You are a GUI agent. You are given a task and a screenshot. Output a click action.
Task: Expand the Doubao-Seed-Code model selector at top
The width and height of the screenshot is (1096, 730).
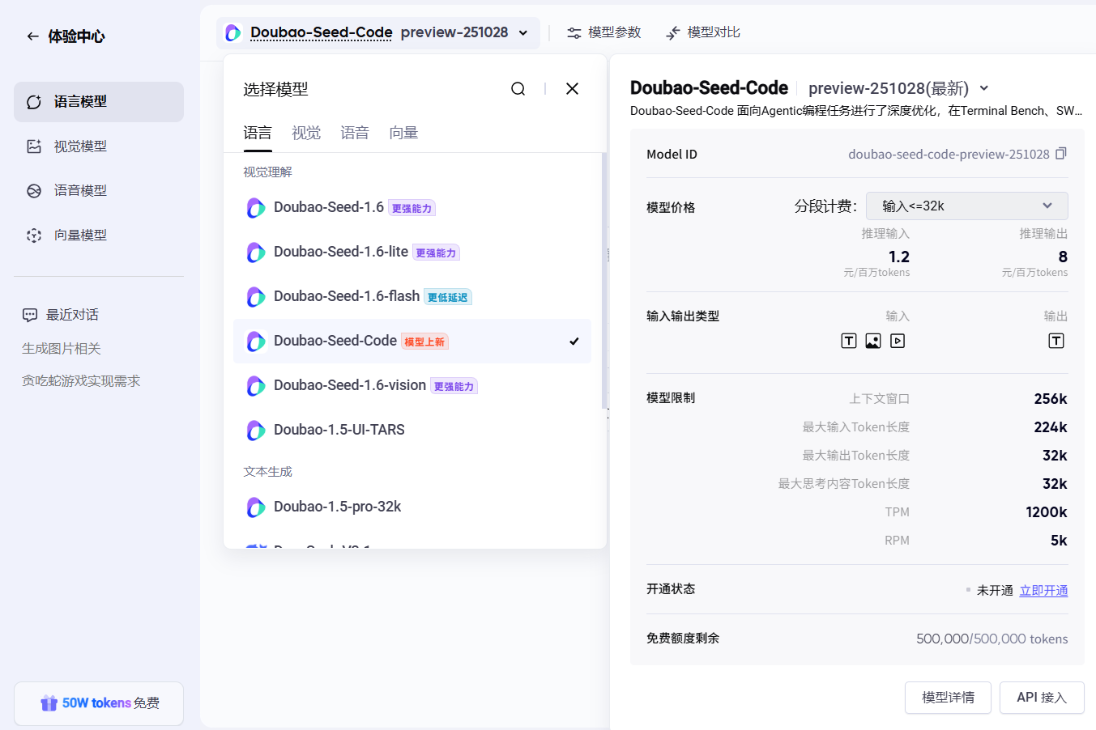[378, 33]
